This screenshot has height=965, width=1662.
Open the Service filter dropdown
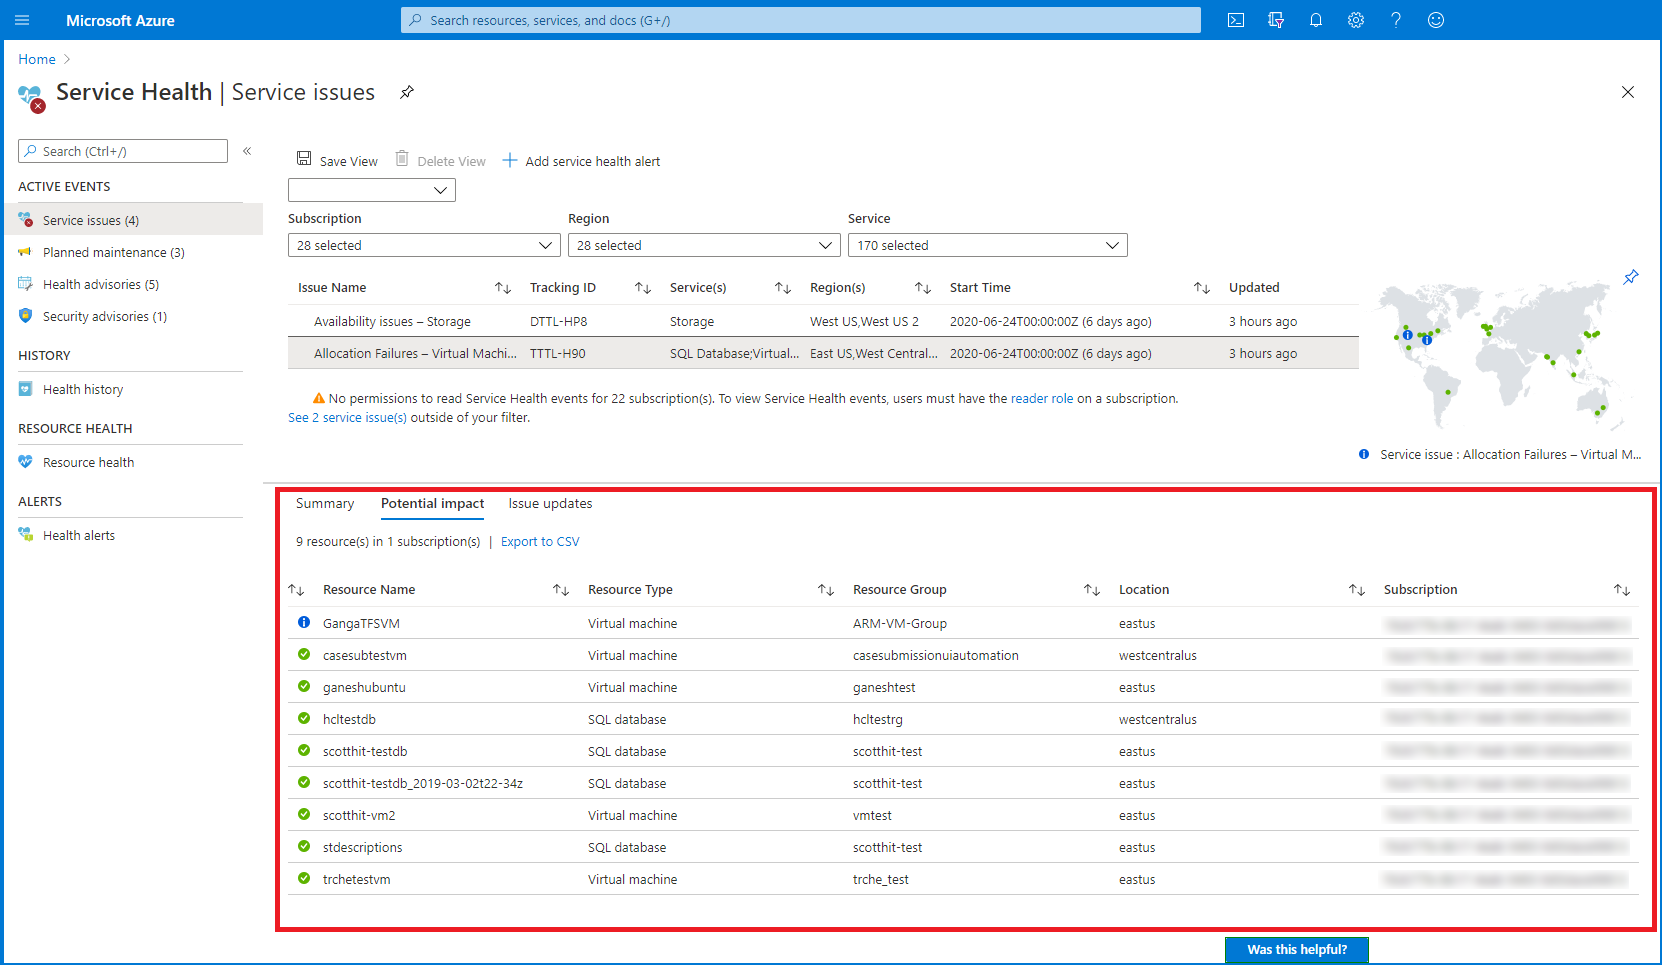click(x=987, y=245)
